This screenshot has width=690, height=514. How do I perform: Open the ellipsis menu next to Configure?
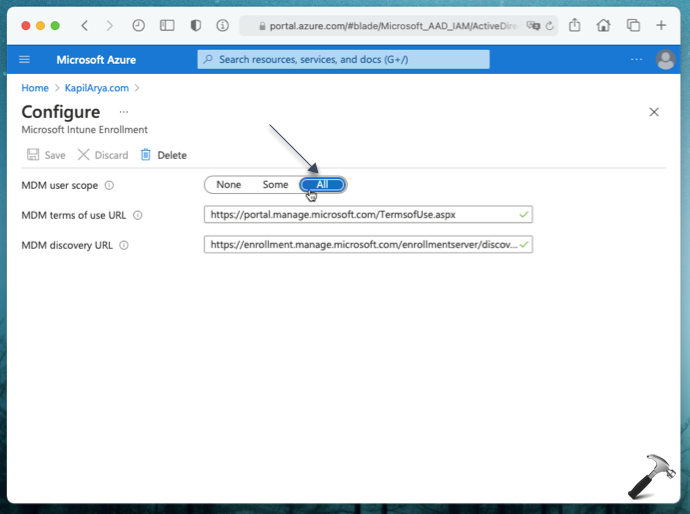[x=124, y=112]
